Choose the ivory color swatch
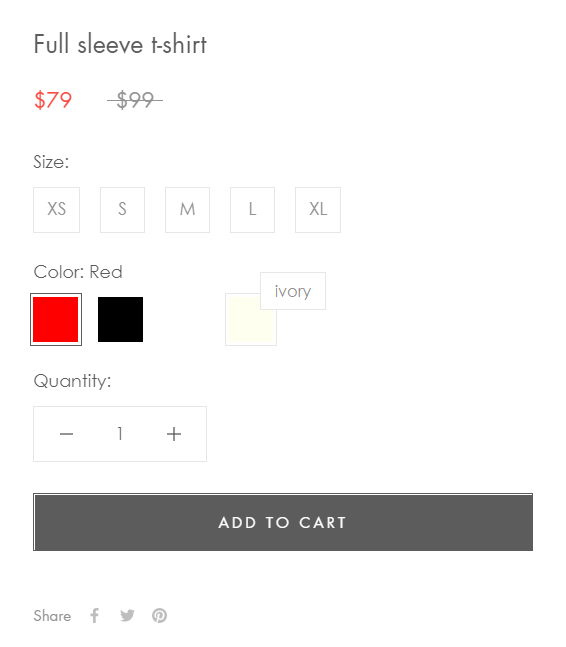 [x=248, y=324]
